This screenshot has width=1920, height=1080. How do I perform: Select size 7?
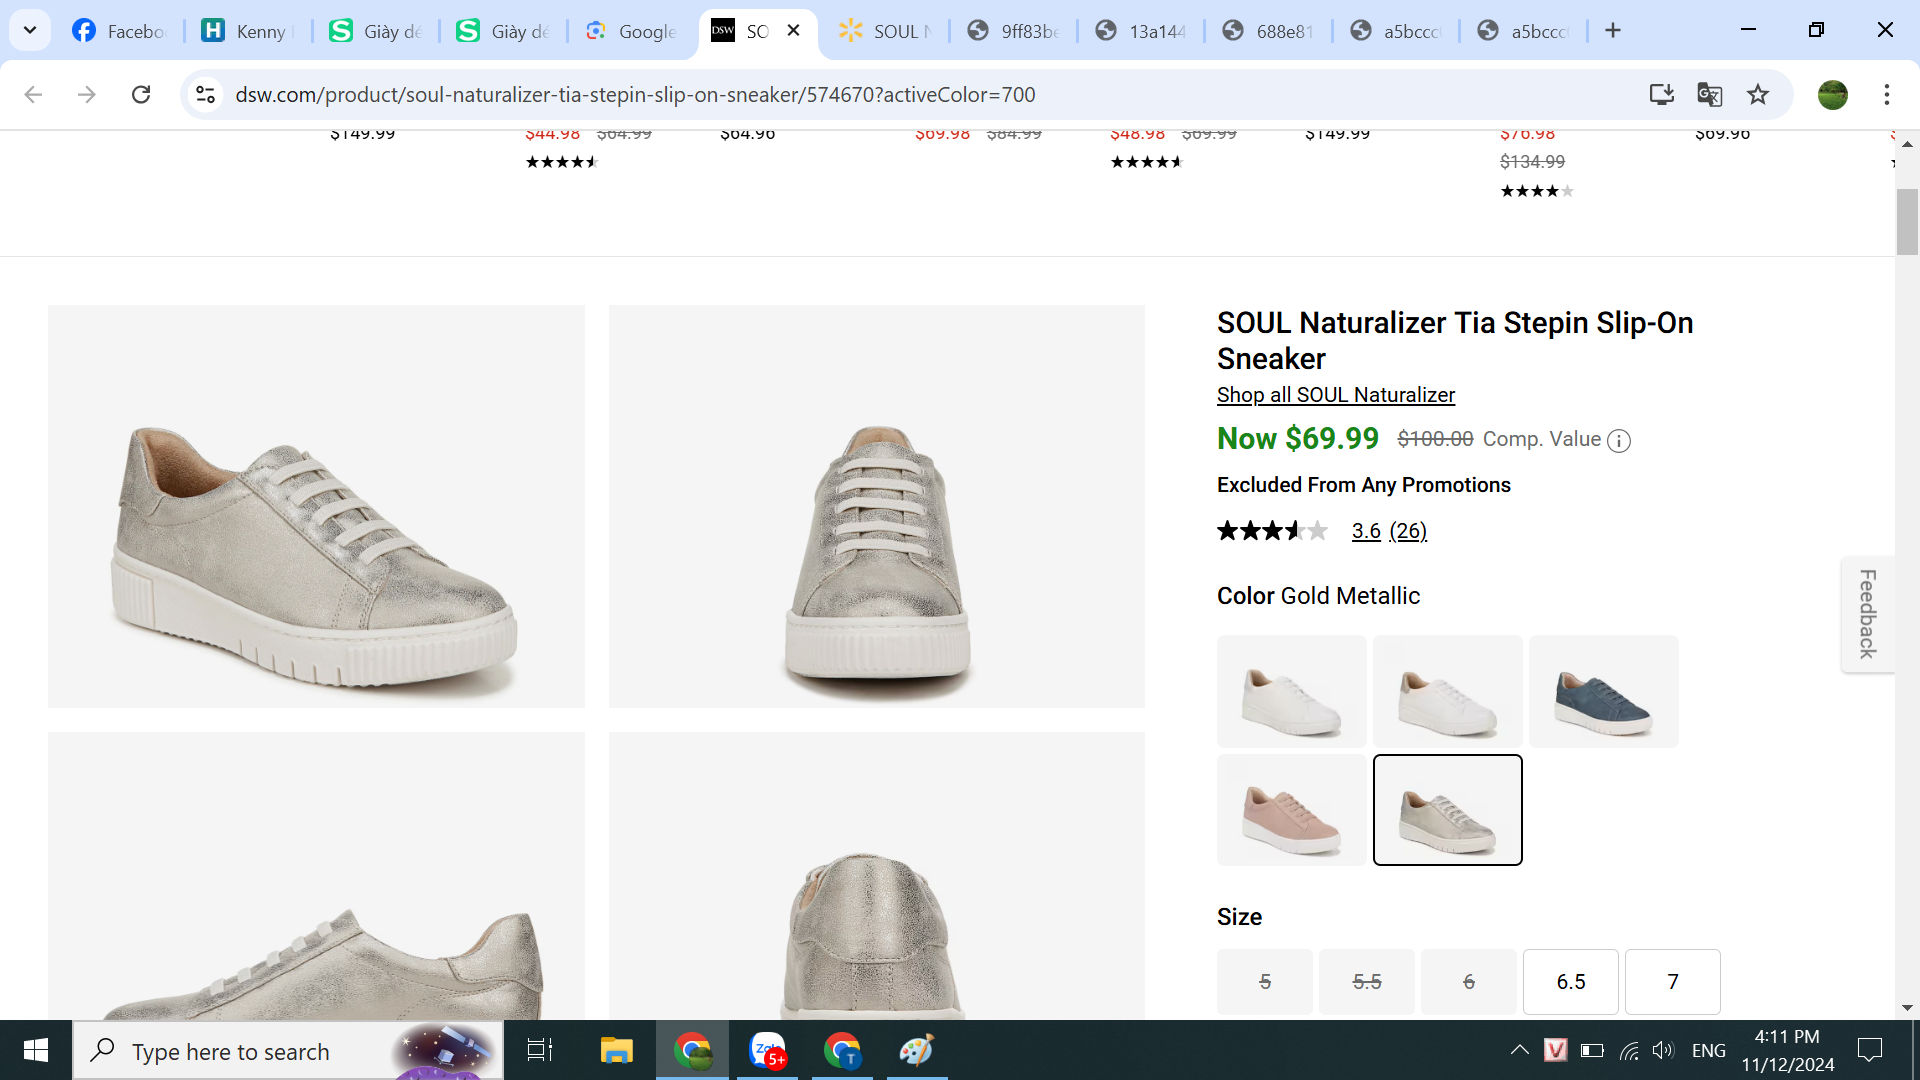point(1672,982)
